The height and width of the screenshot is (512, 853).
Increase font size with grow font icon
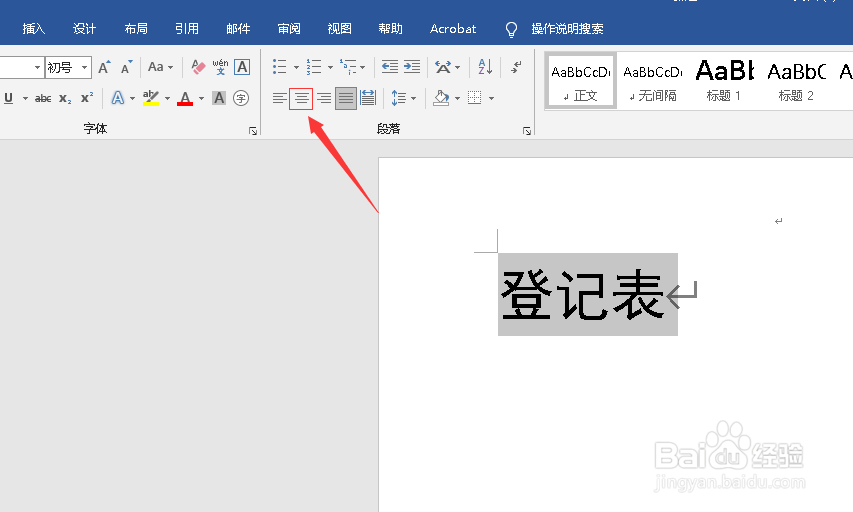104,67
